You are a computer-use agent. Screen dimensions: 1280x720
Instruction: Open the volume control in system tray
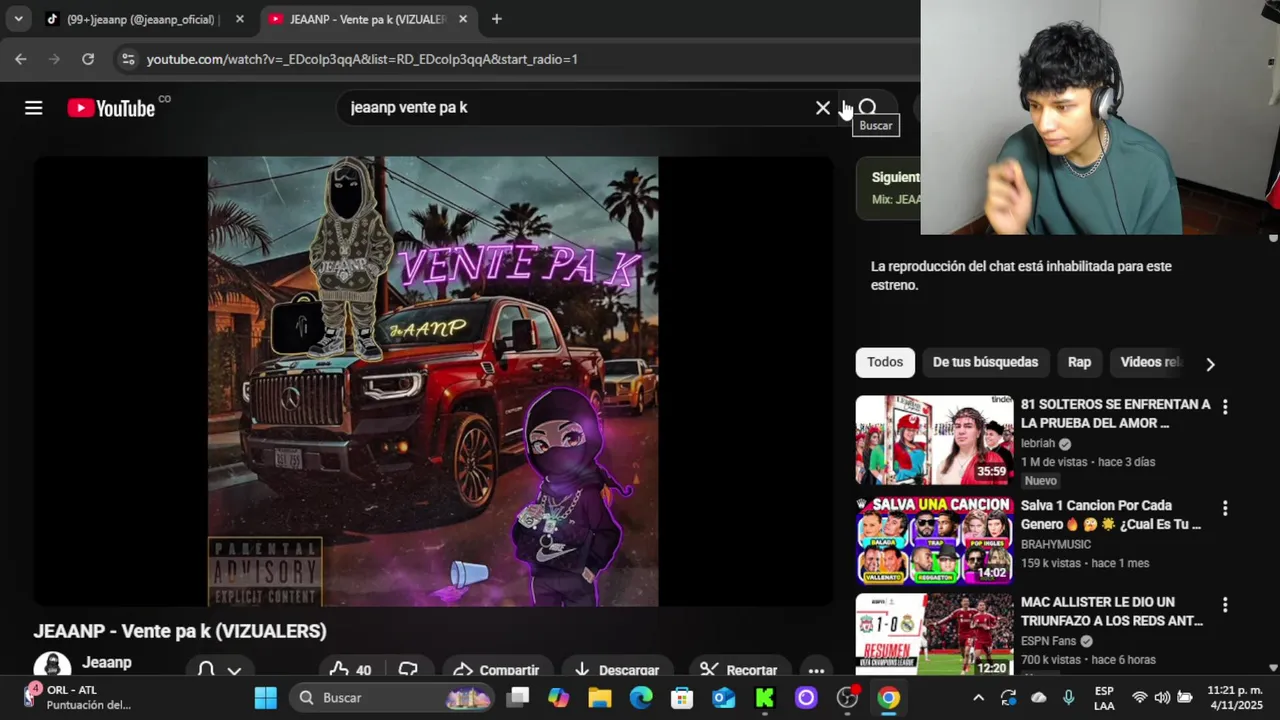point(1162,698)
